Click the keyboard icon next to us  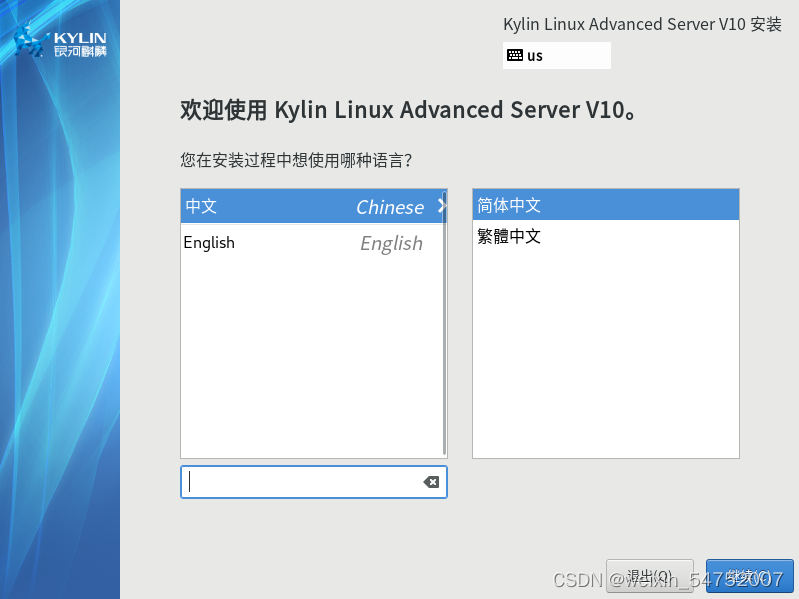[x=515, y=55]
